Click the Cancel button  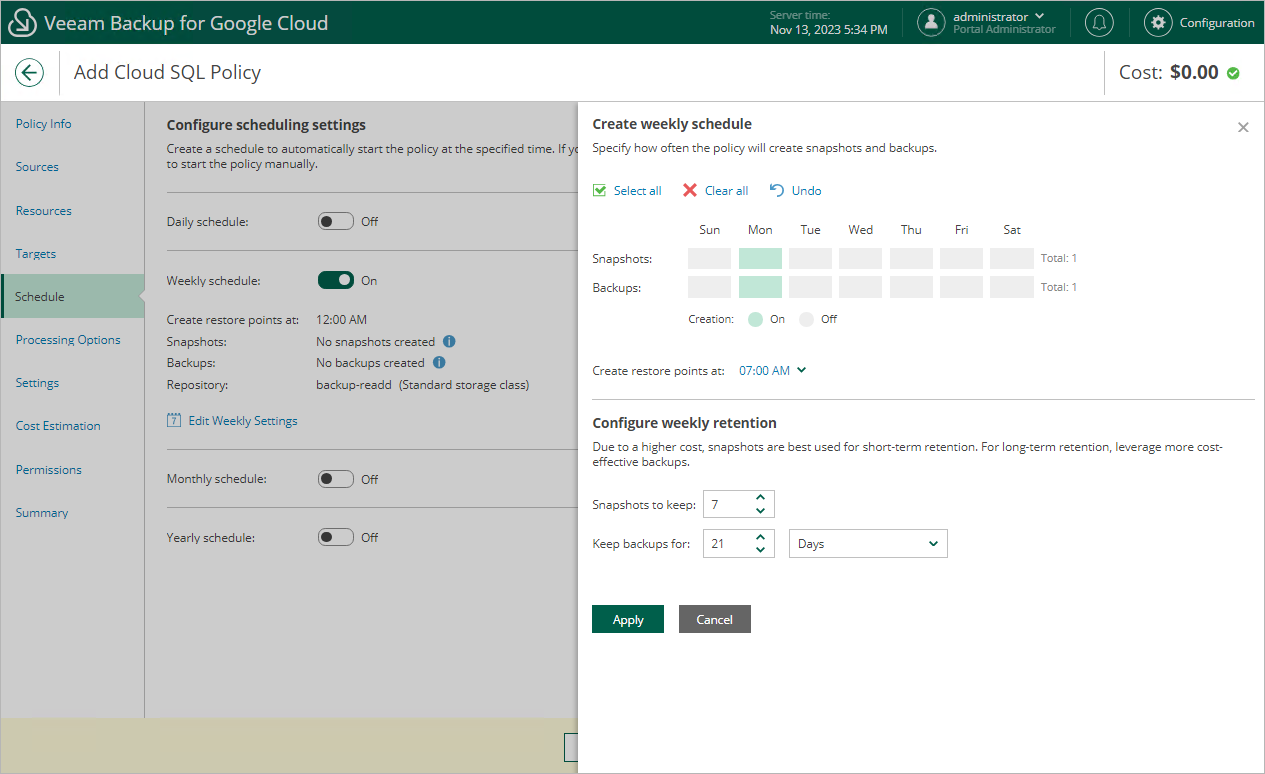click(714, 620)
